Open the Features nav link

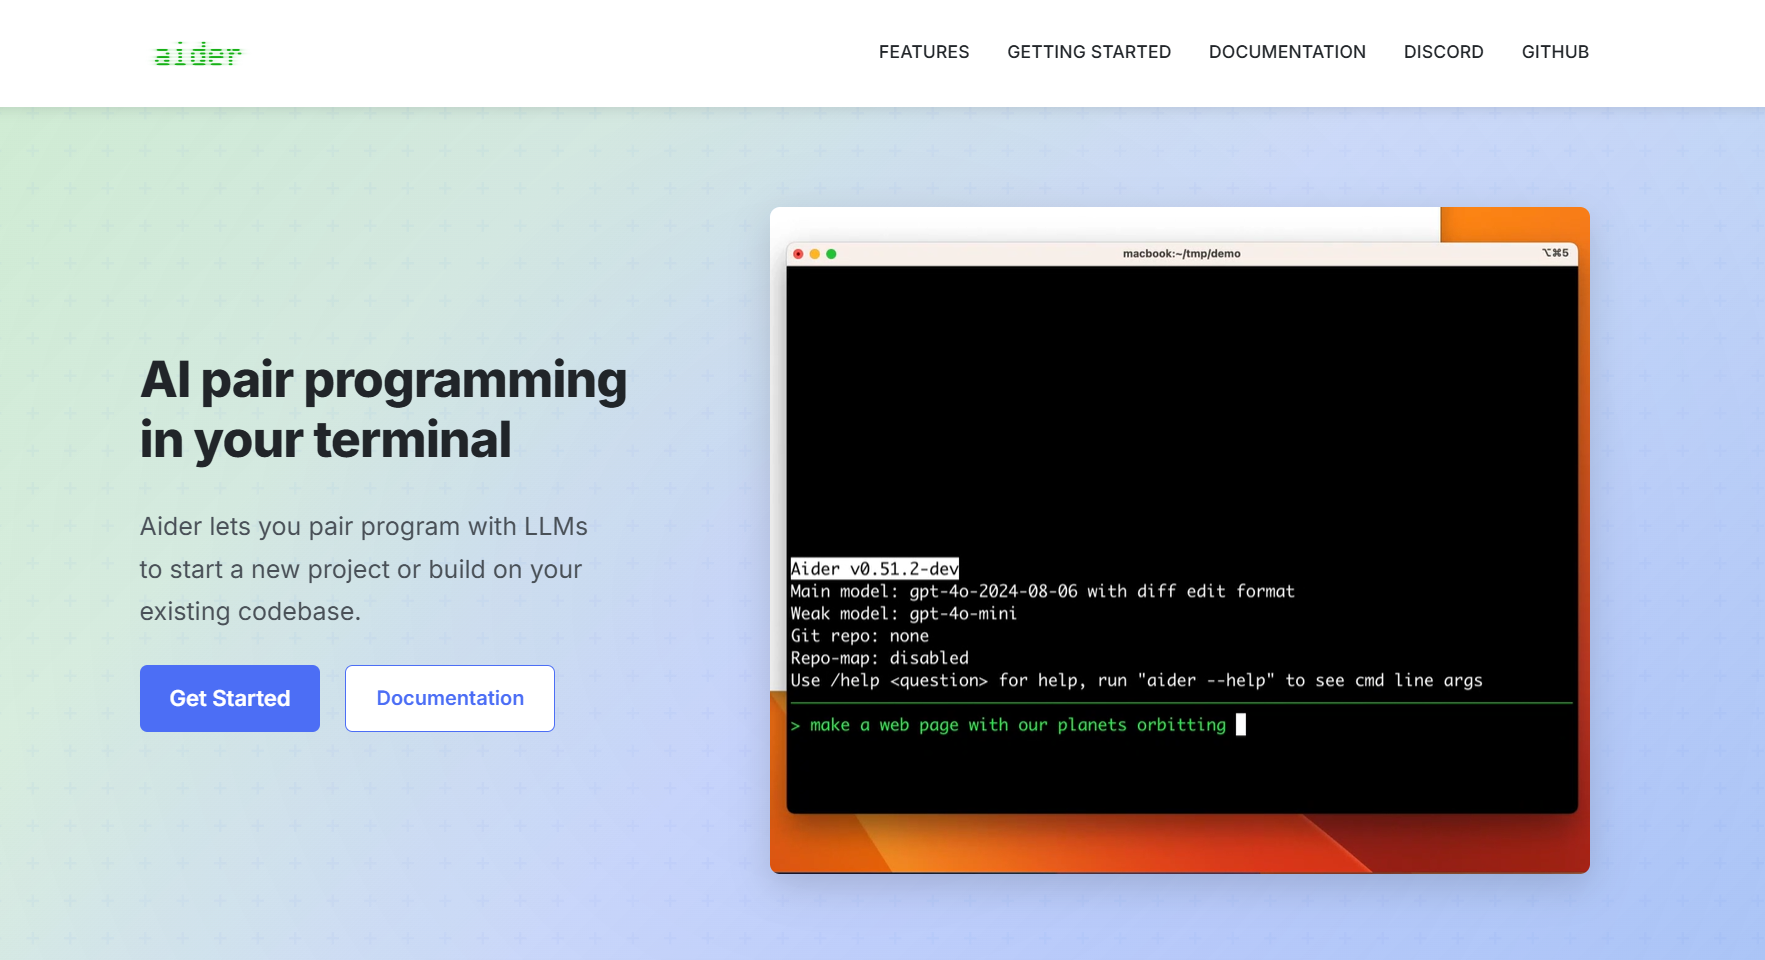tap(924, 52)
